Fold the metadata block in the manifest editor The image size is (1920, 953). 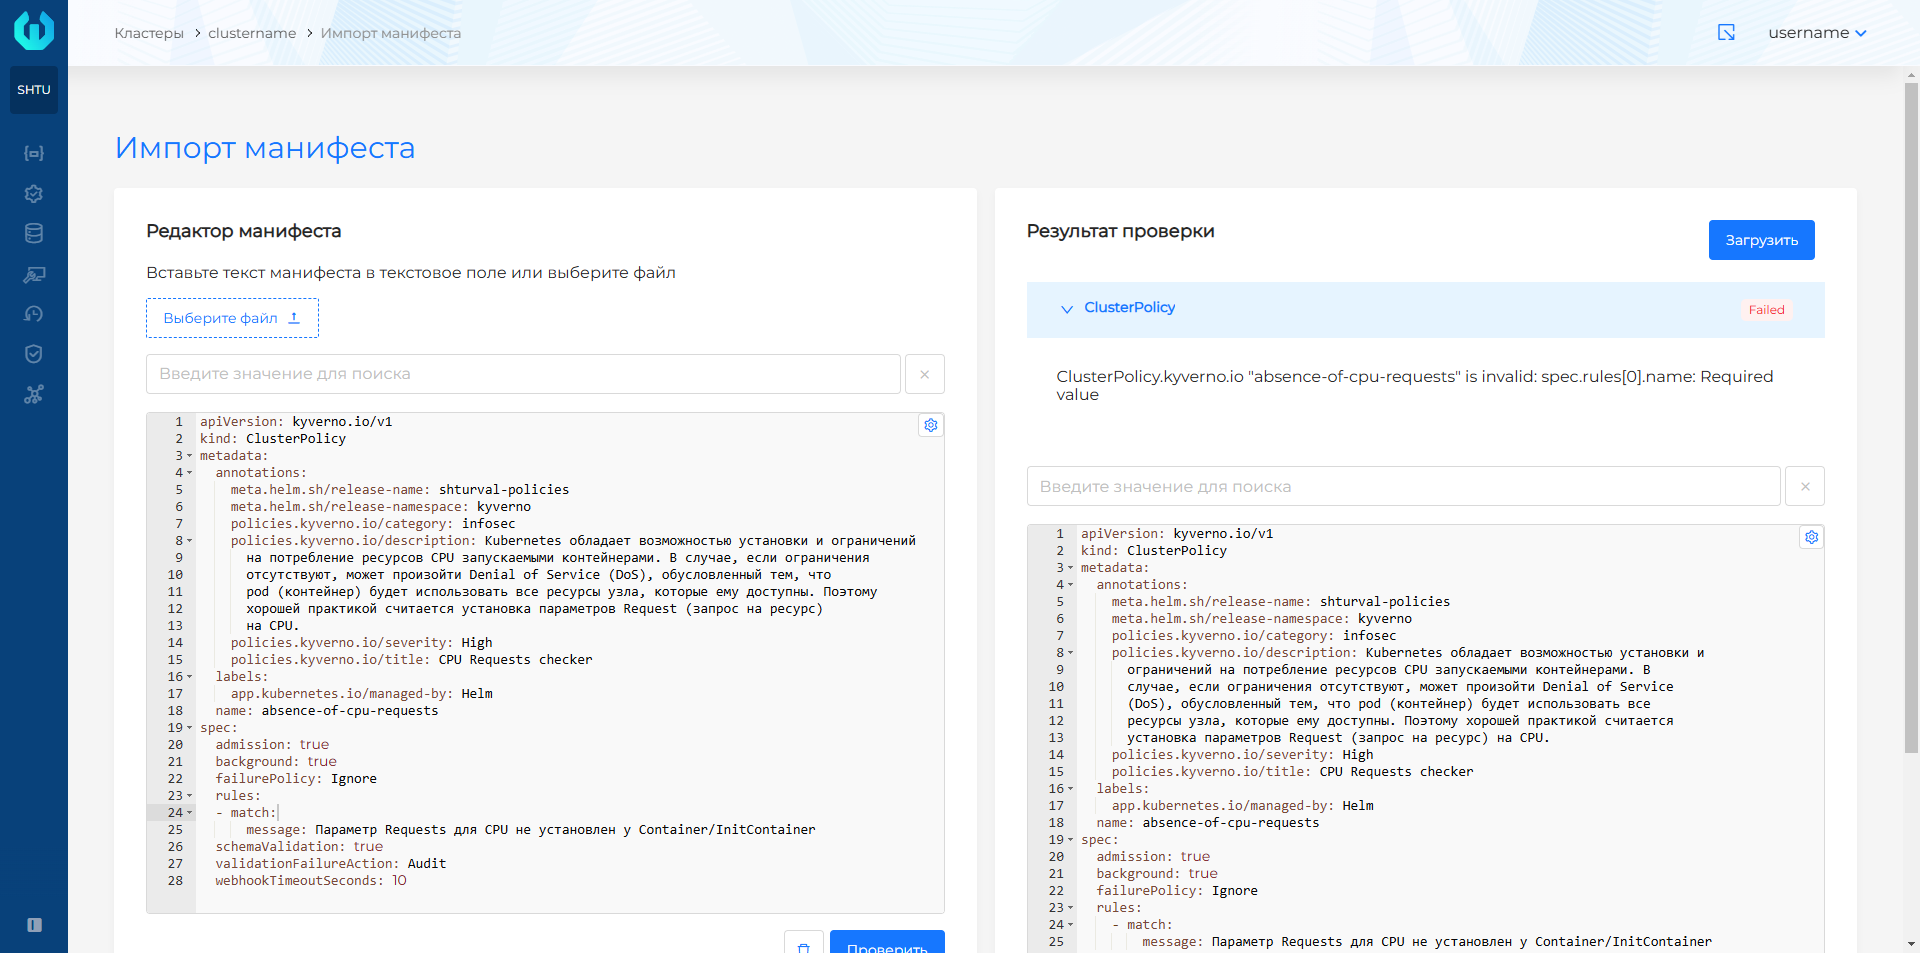point(190,456)
